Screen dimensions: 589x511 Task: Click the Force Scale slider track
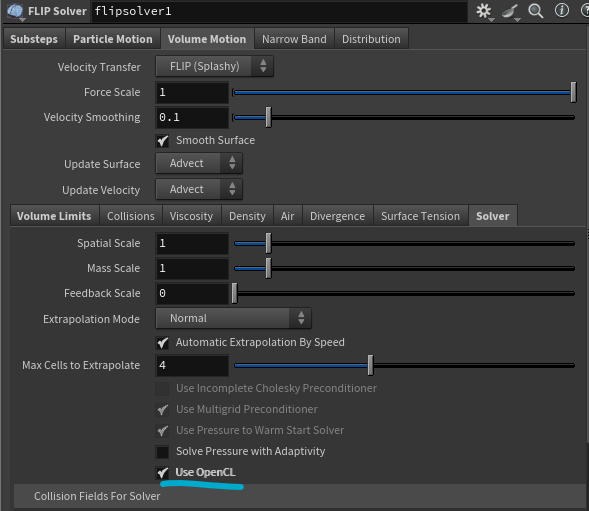tap(403, 92)
